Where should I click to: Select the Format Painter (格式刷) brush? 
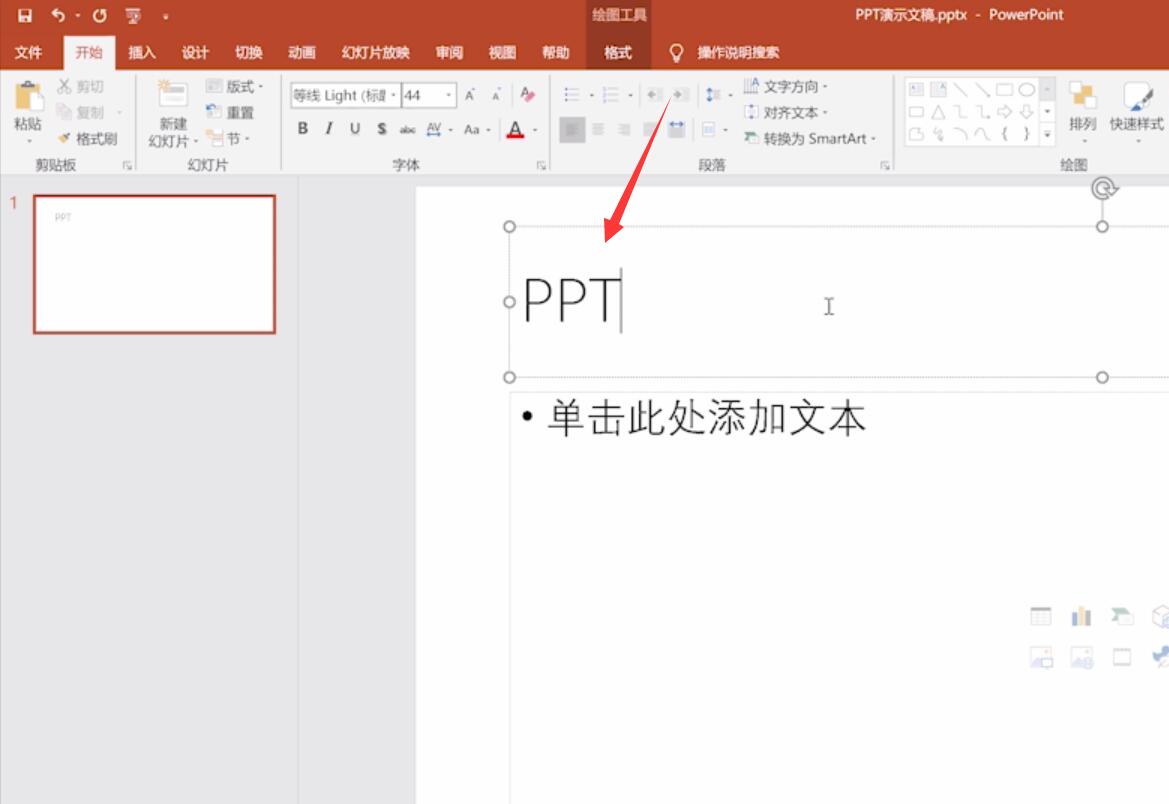(88, 139)
